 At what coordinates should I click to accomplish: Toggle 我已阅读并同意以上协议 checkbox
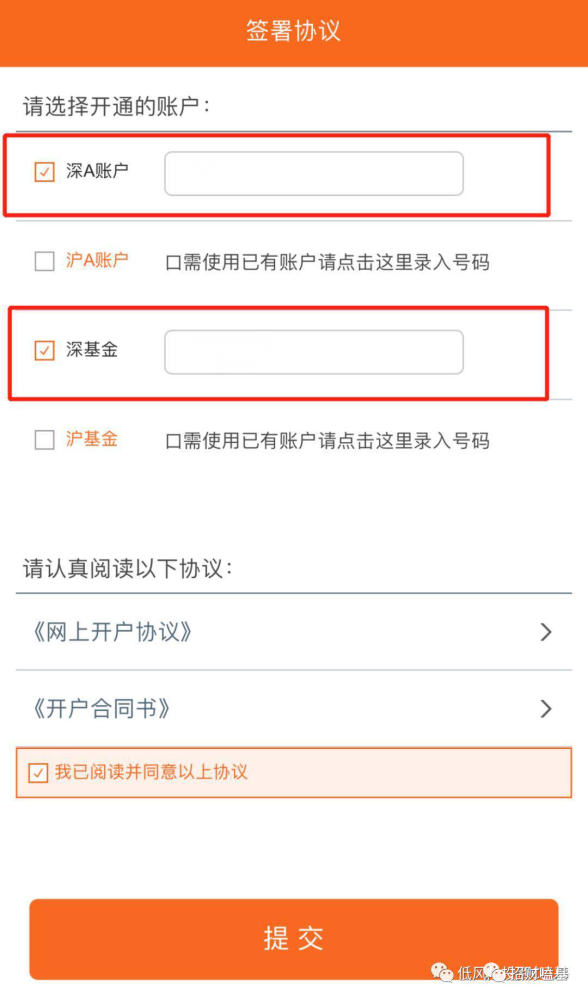pyautogui.click(x=38, y=772)
